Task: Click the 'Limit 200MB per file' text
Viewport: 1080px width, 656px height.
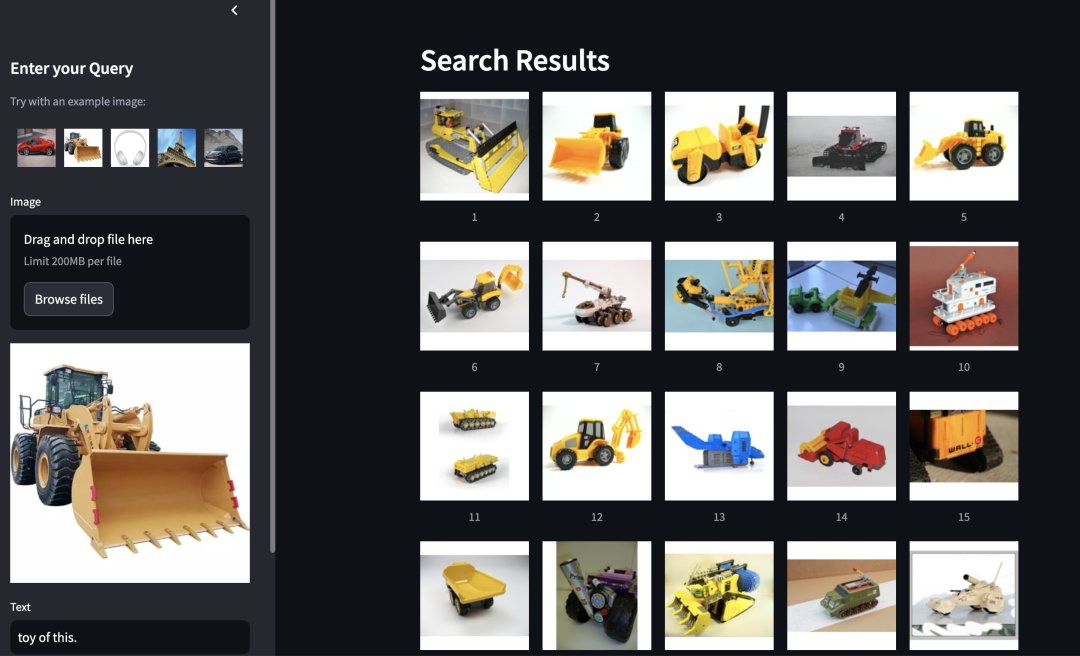Action: (x=73, y=261)
